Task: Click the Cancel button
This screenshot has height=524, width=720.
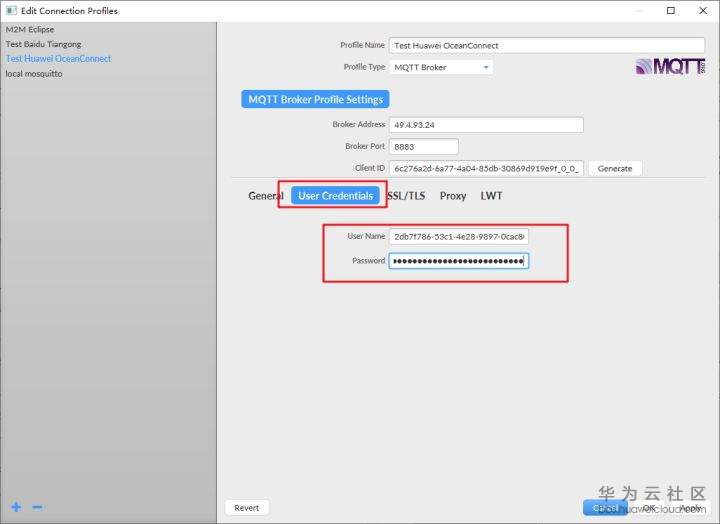Action: pos(605,507)
